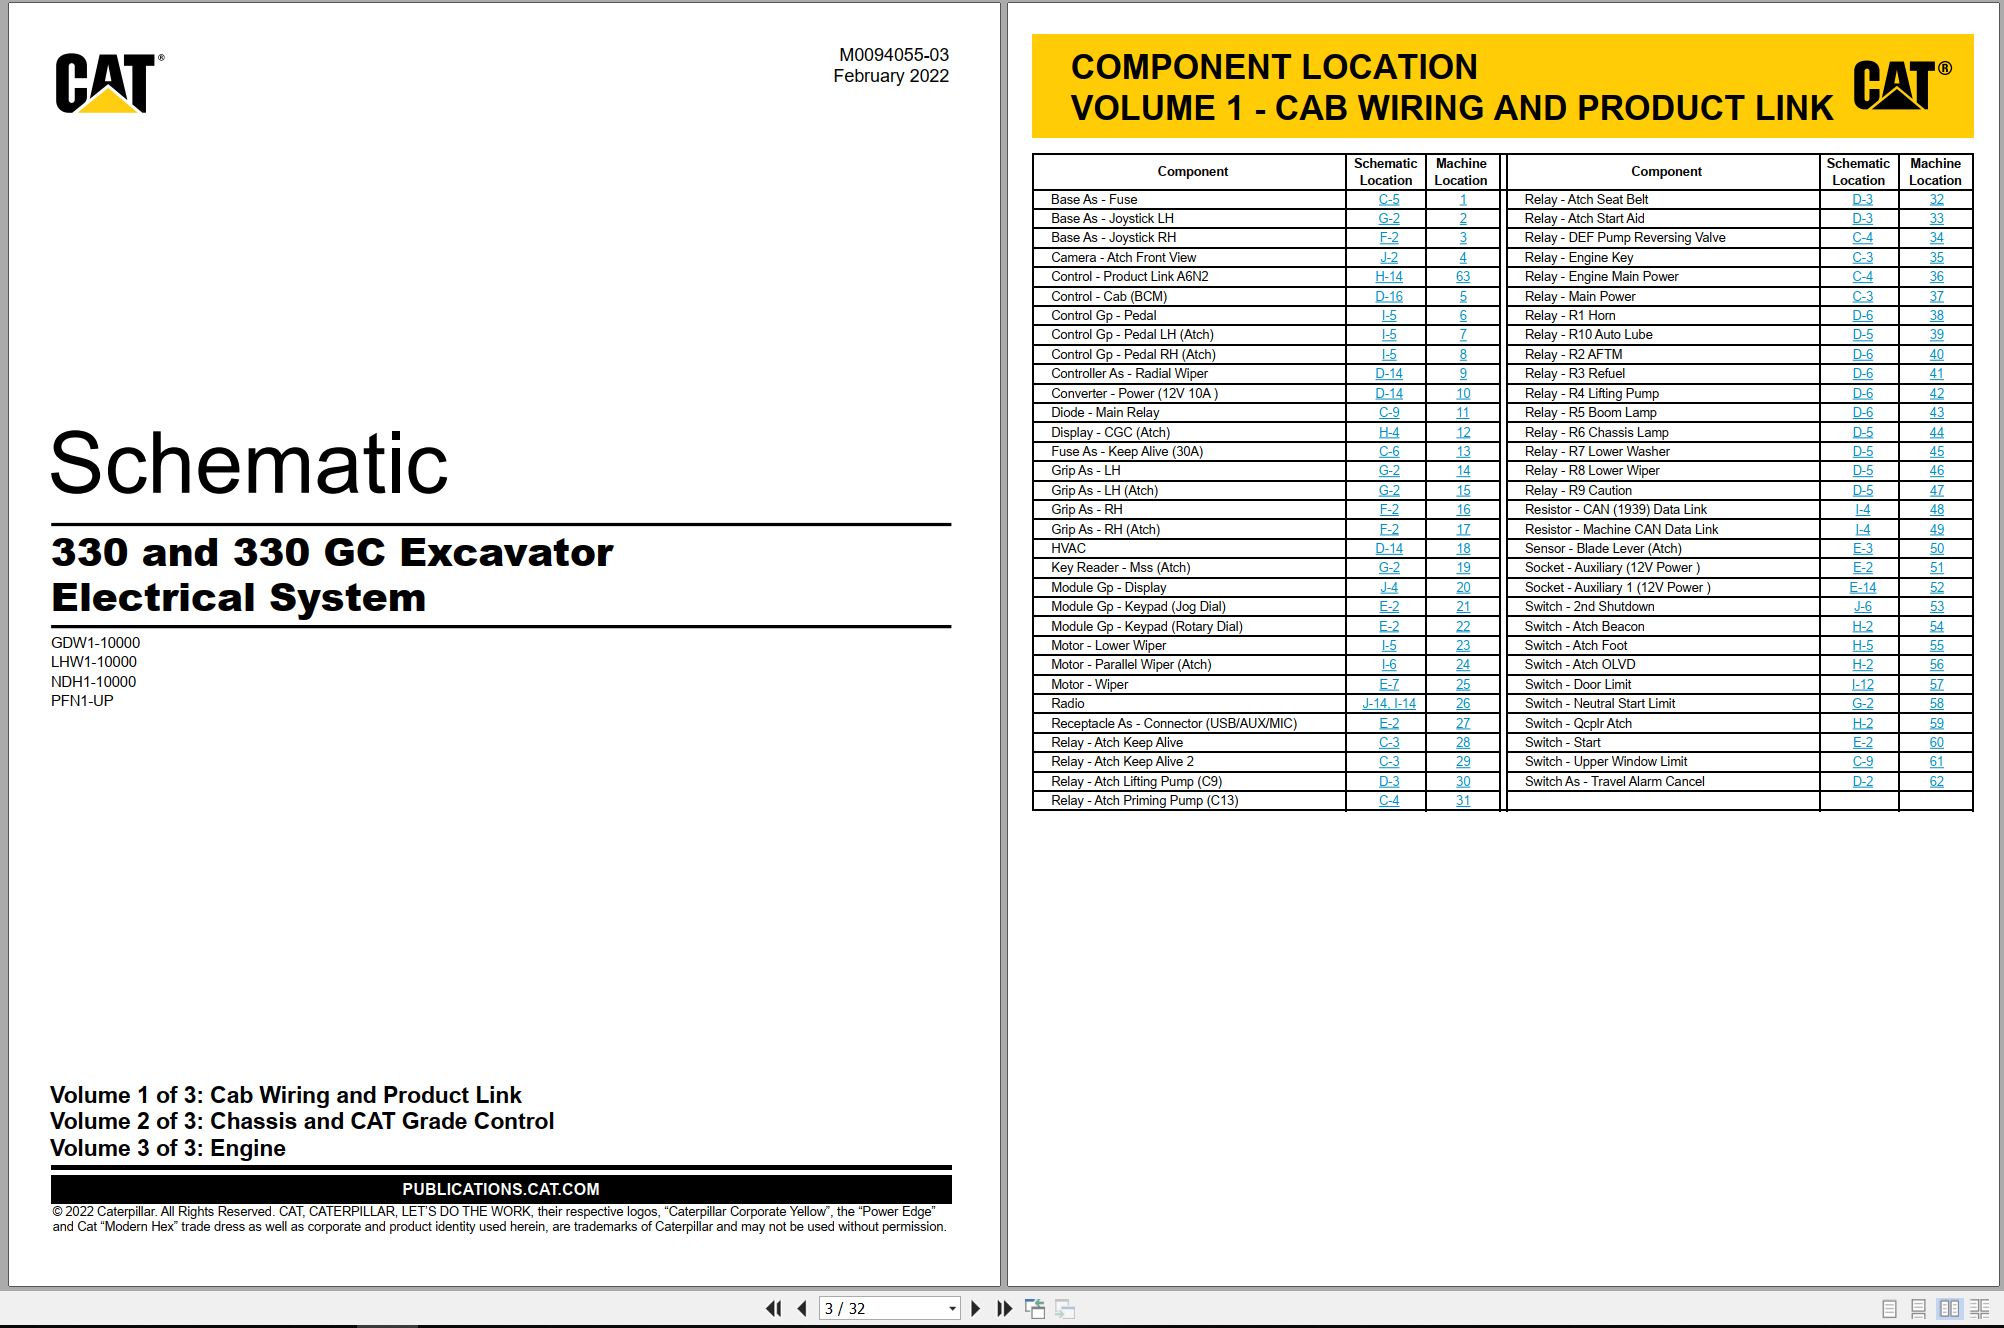Click machine location 58 for Neutral Start Limit

[x=1936, y=704]
